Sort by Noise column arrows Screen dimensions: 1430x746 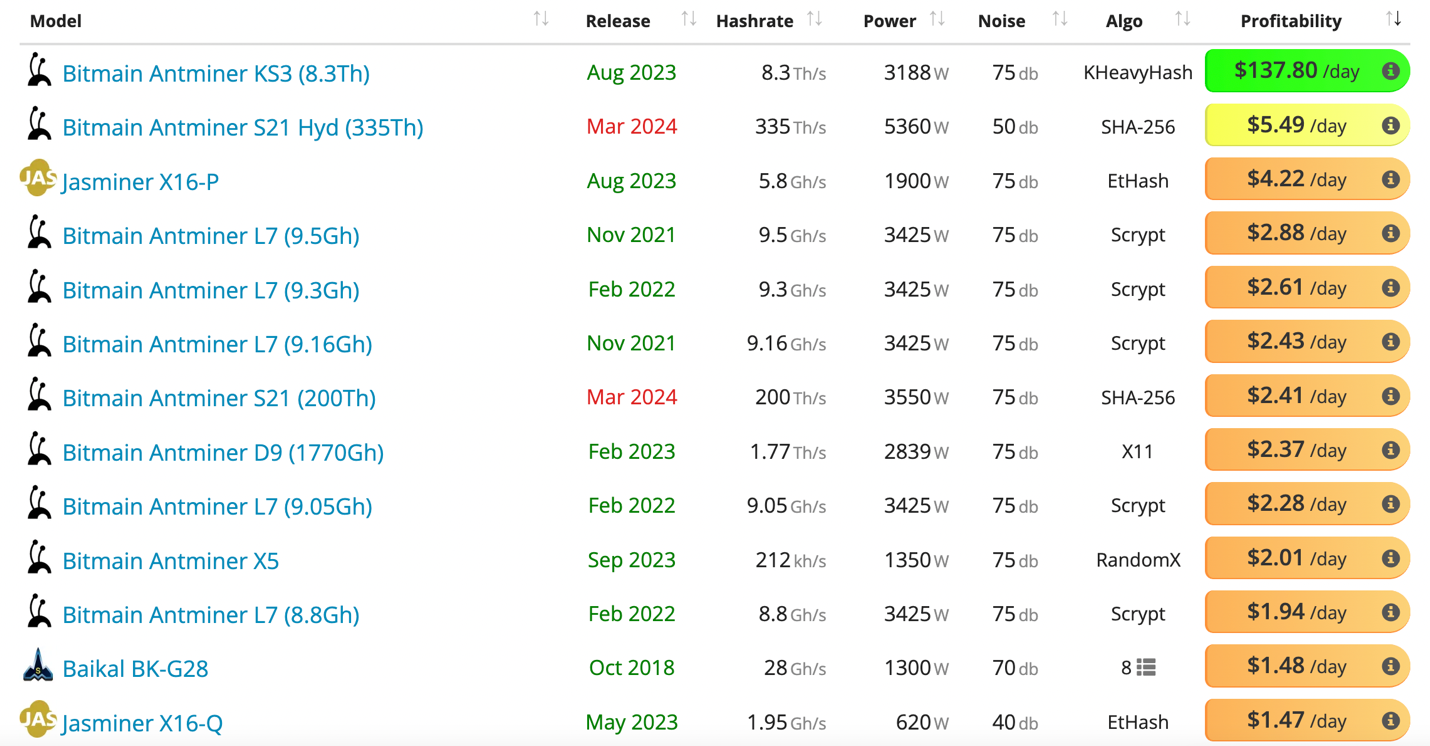[x=1060, y=19]
